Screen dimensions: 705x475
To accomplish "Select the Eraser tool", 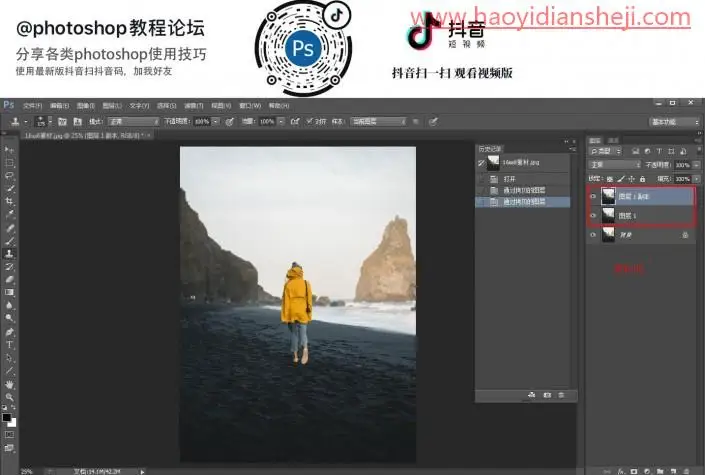I will 9,279.
